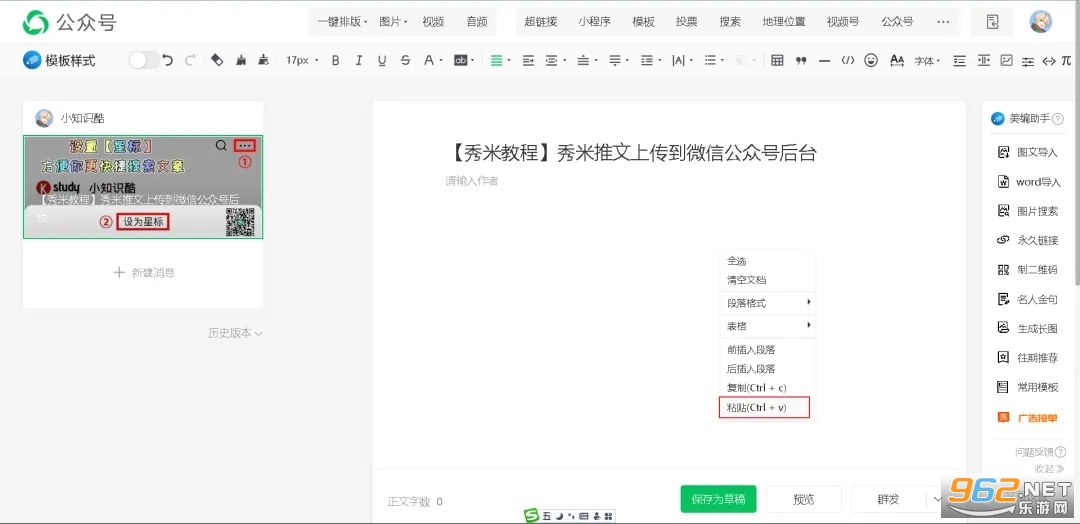The height and width of the screenshot is (524, 1080).
Task: Expand 历史版本 list
Action: tap(236, 333)
